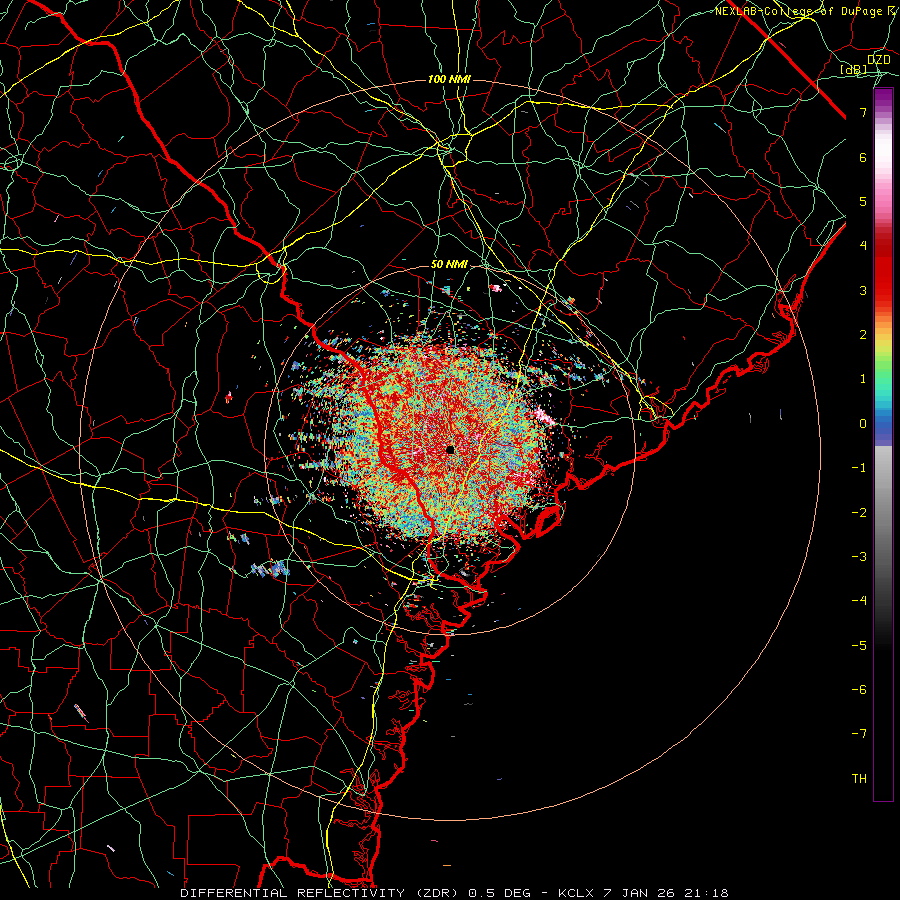Viewport: 900px width, 900px height.
Task: Click the "DZD" legend title
Action: click(x=878, y=60)
